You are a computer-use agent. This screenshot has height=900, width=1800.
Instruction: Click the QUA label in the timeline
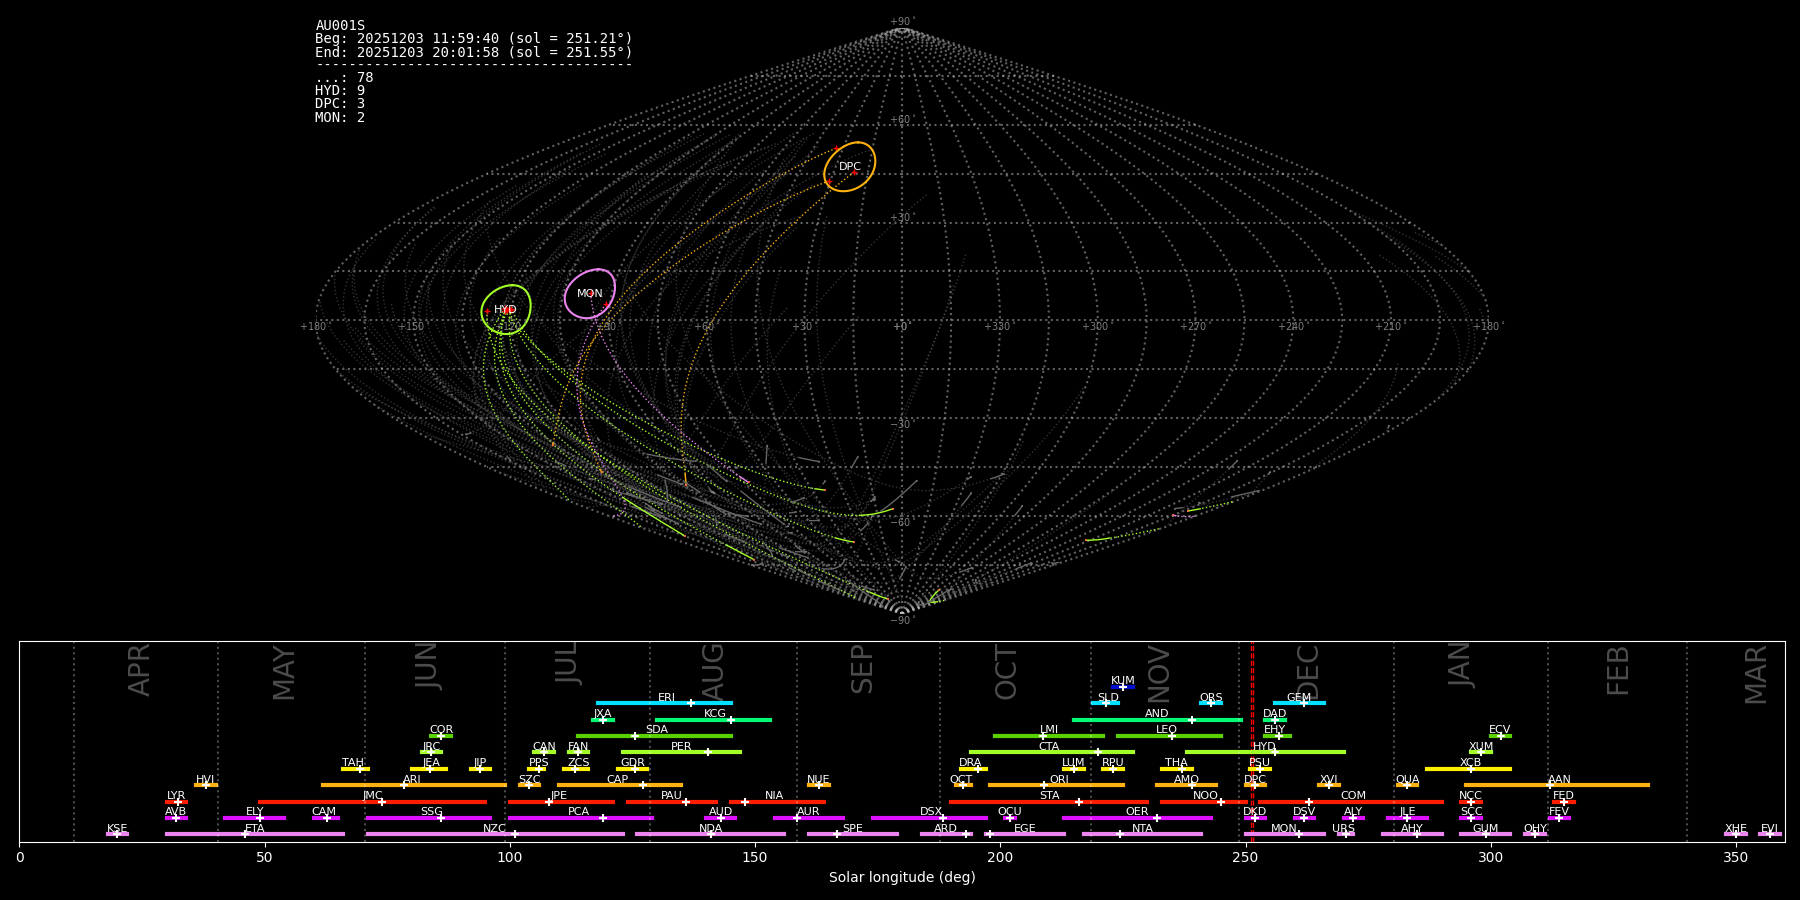click(x=1407, y=780)
